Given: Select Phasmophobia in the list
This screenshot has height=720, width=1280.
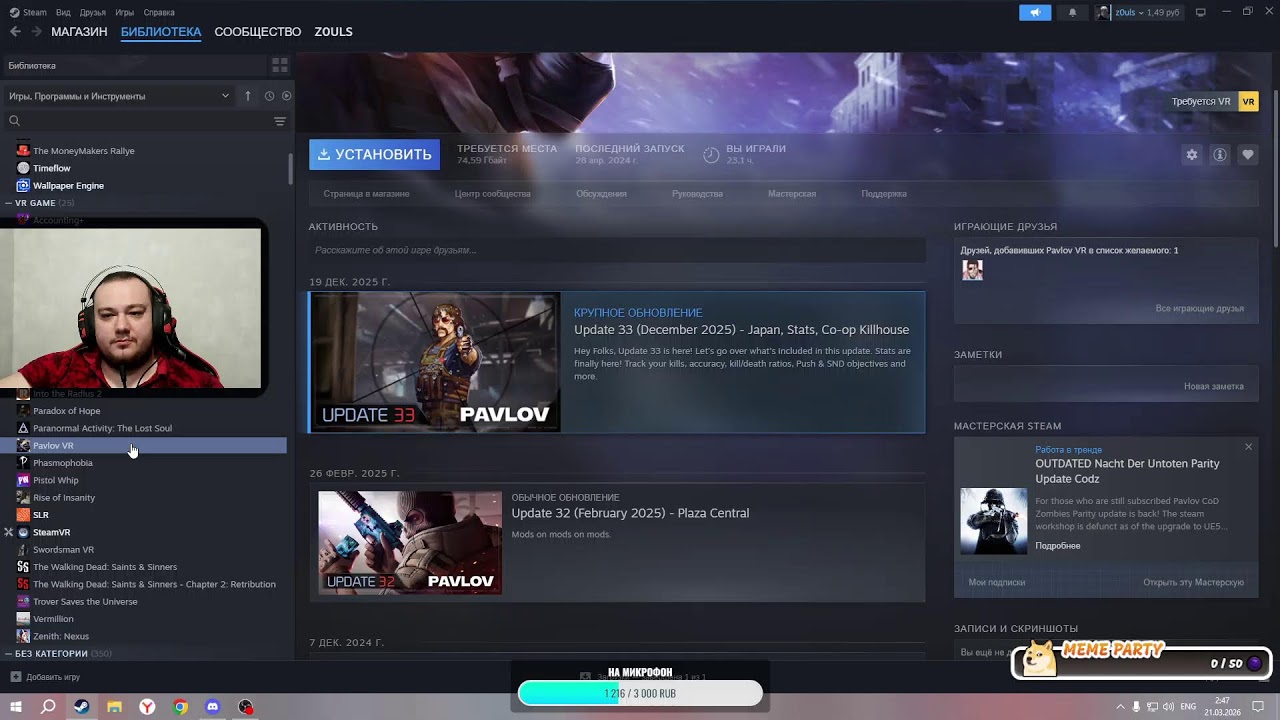Looking at the screenshot, I should click(62, 463).
